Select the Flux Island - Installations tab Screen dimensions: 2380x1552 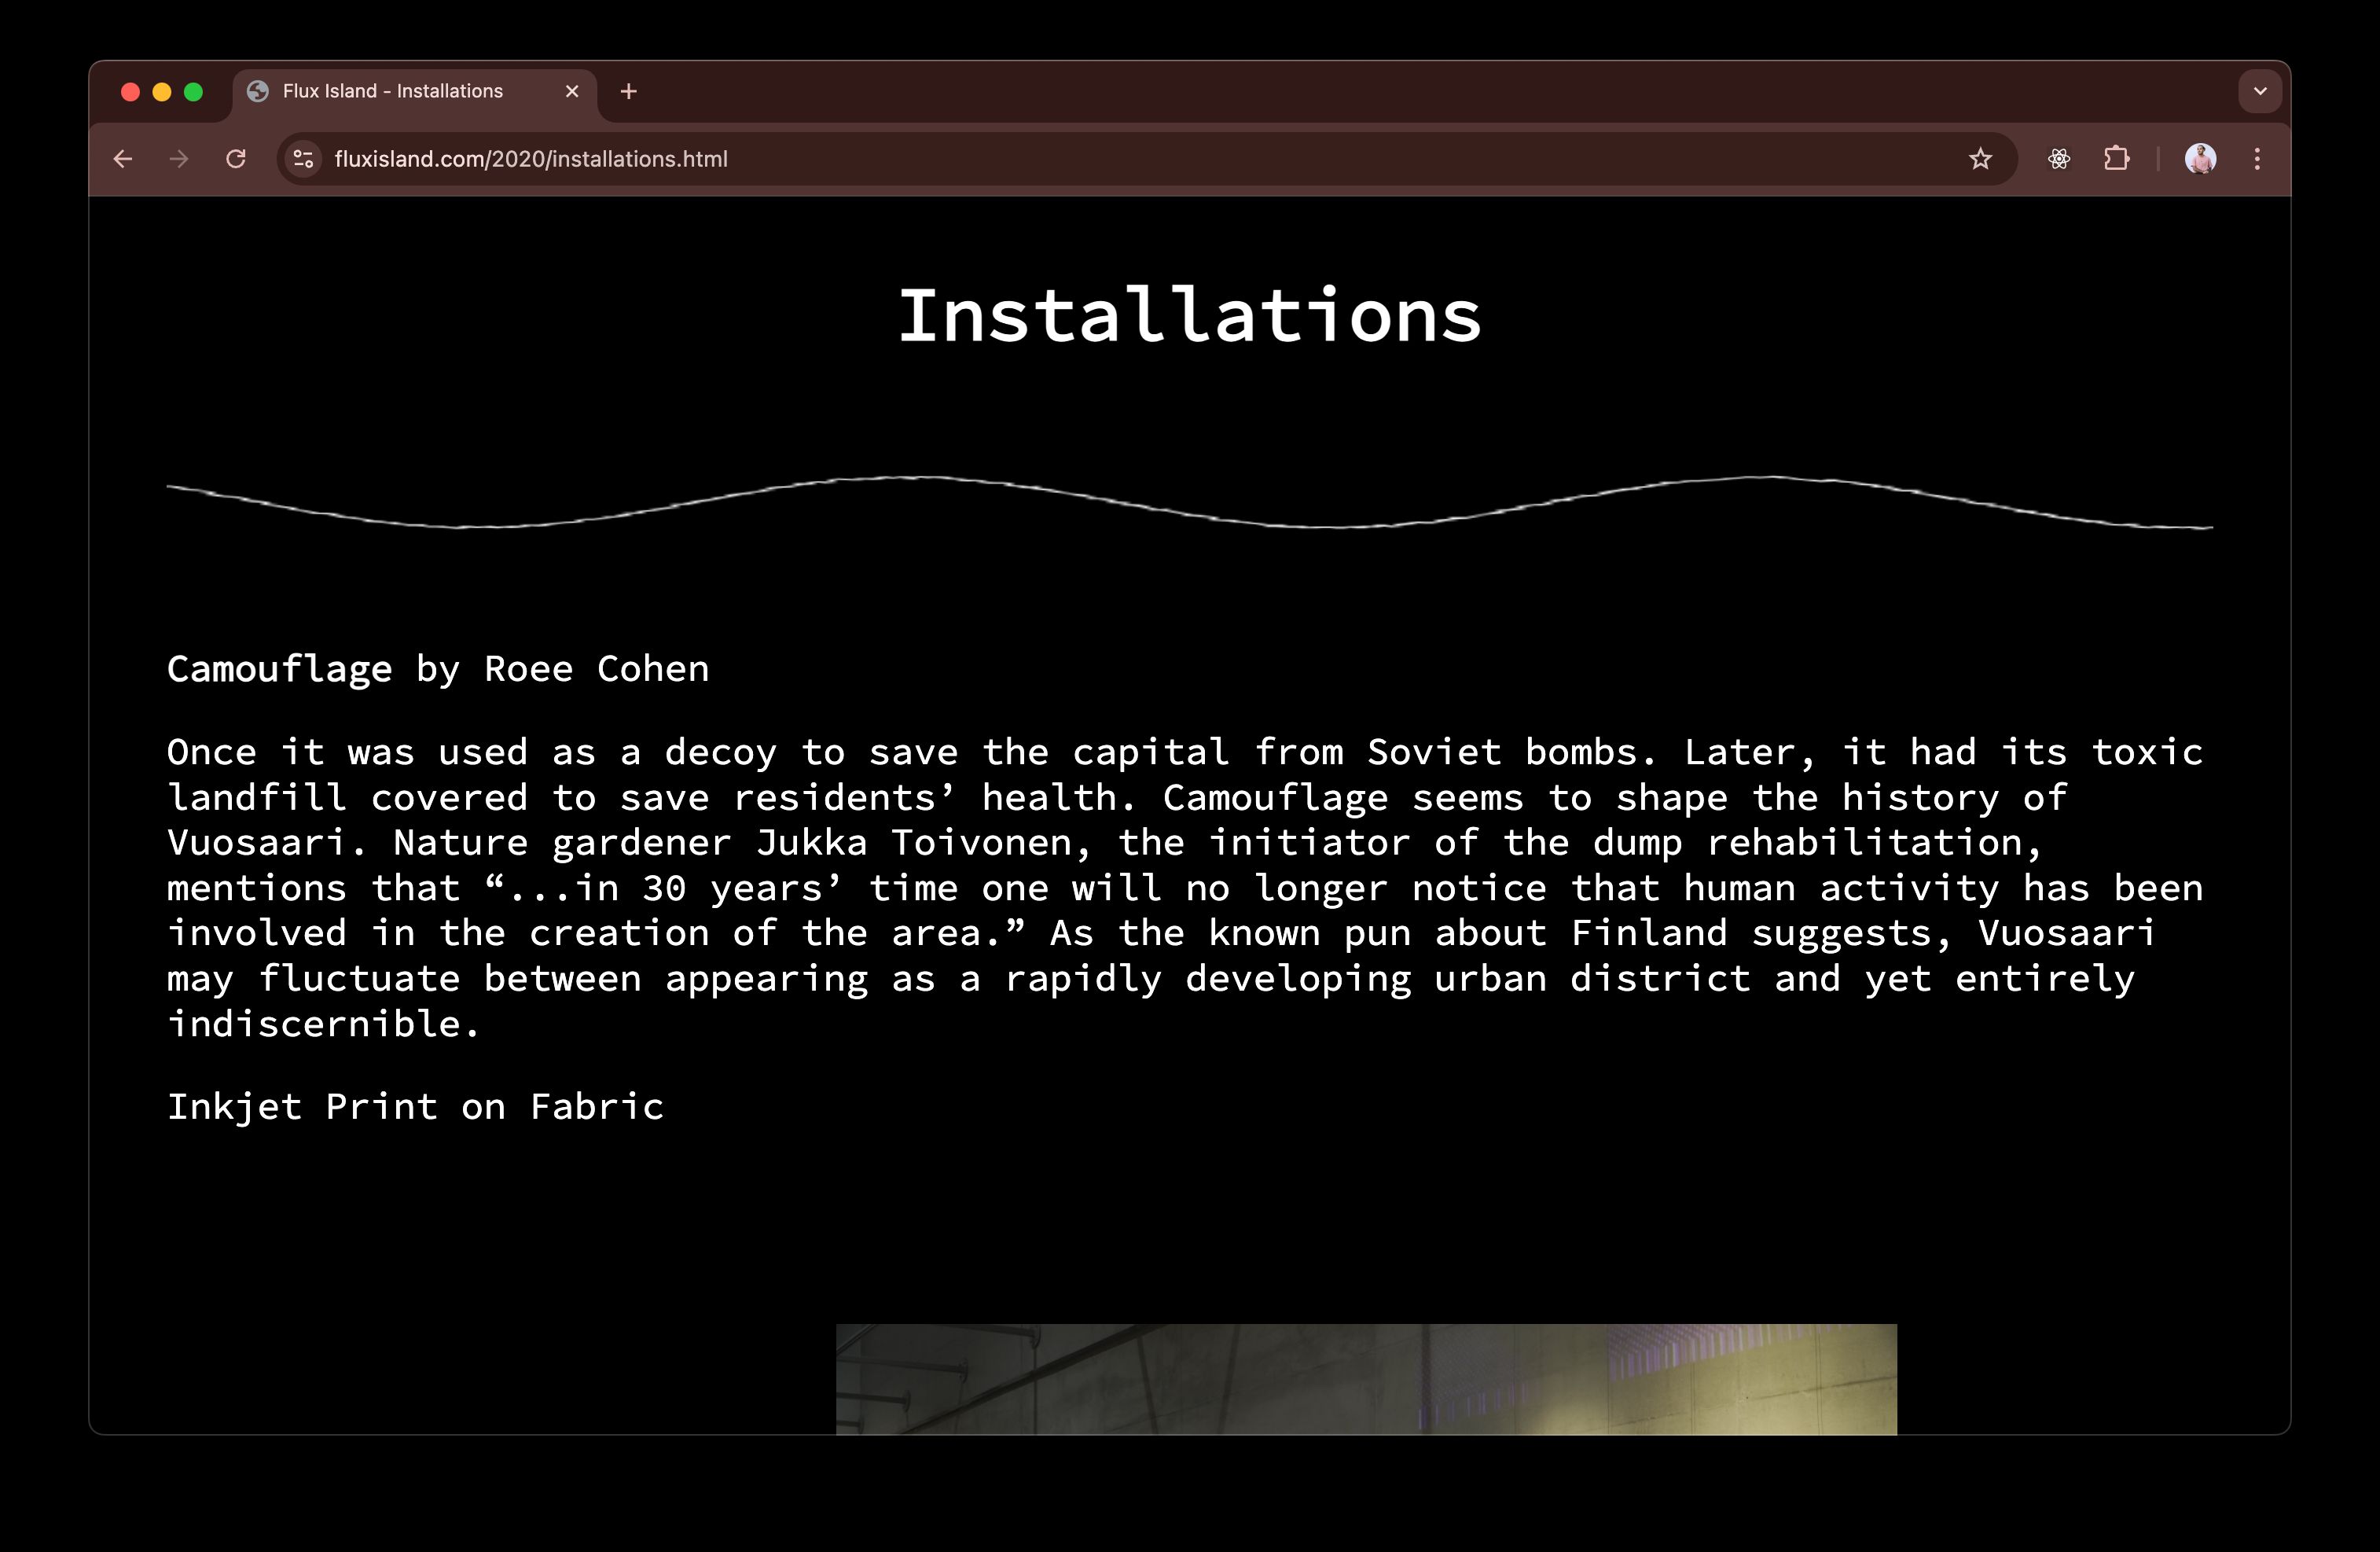pyautogui.click(x=415, y=92)
